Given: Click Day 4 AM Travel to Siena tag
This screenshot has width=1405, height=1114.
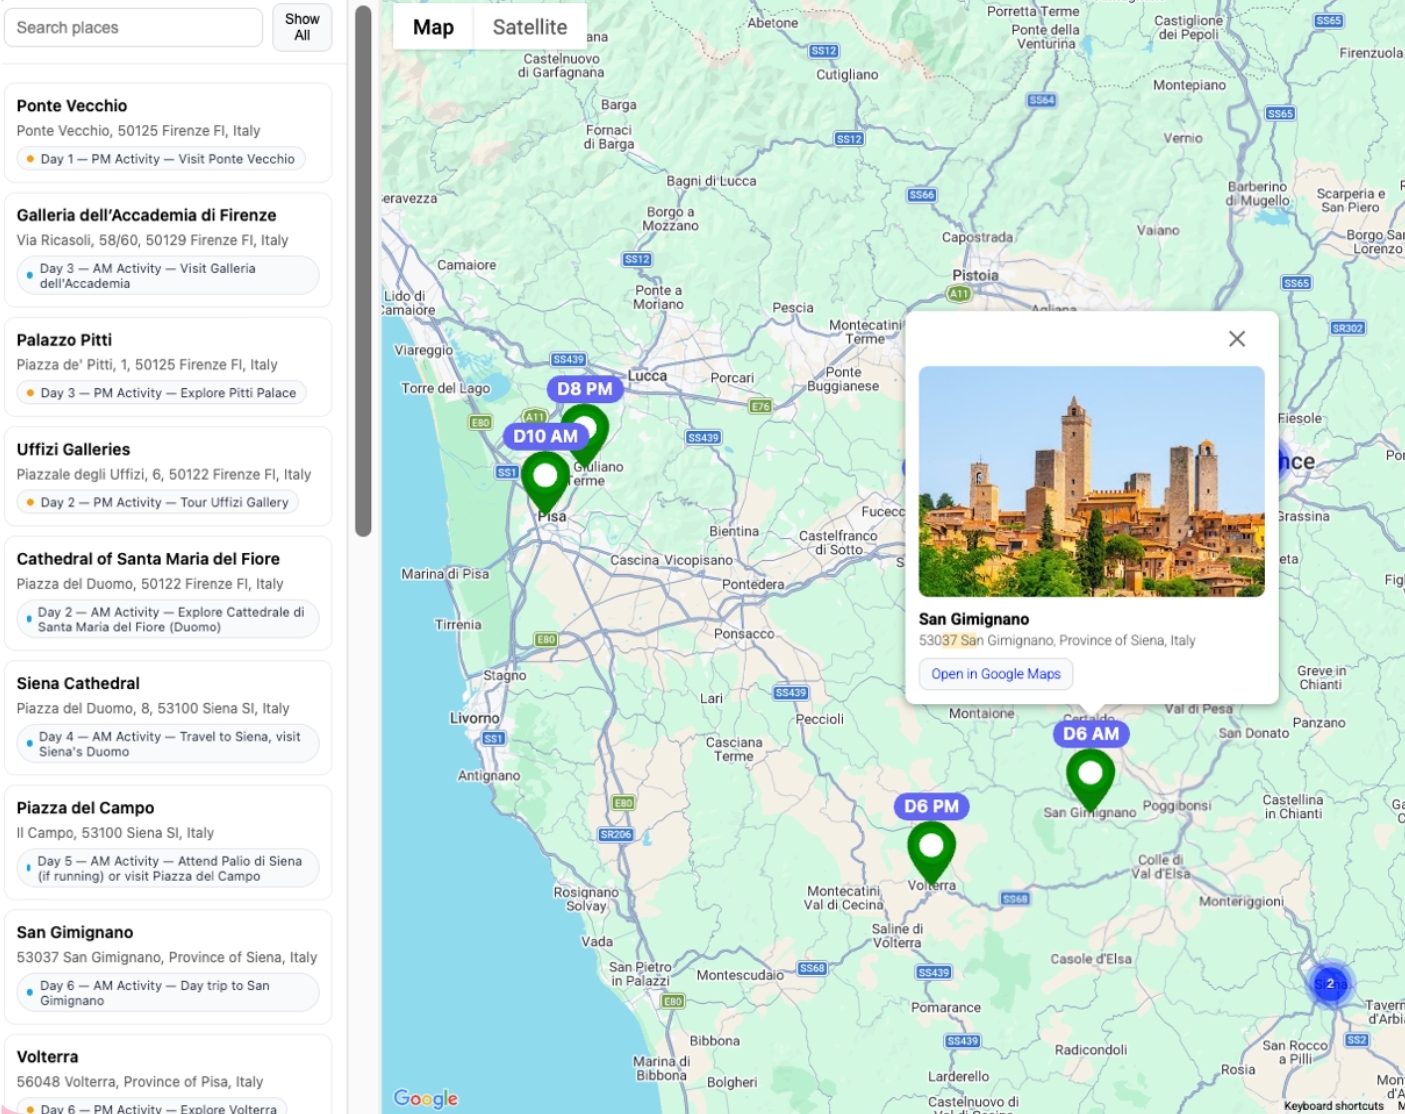Looking at the screenshot, I should 168,744.
